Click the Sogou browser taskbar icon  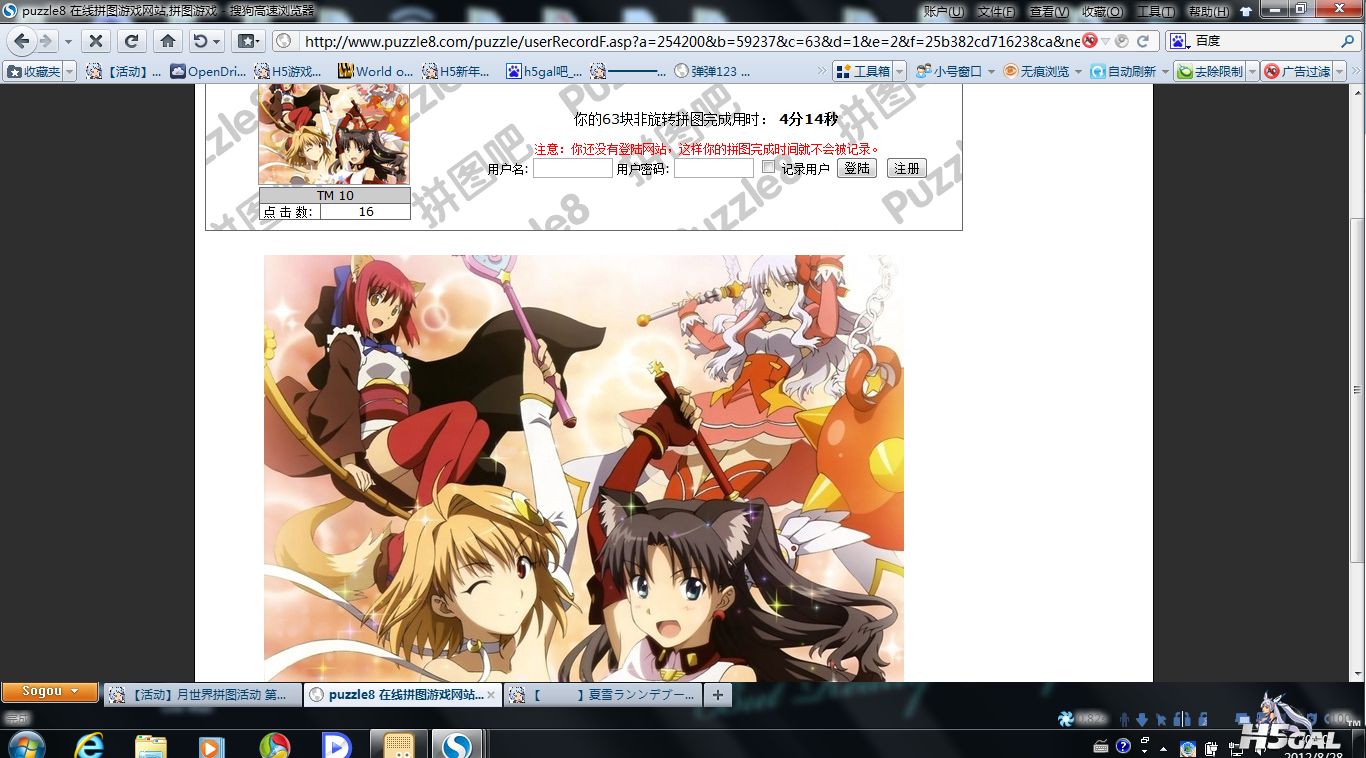coord(458,746)
